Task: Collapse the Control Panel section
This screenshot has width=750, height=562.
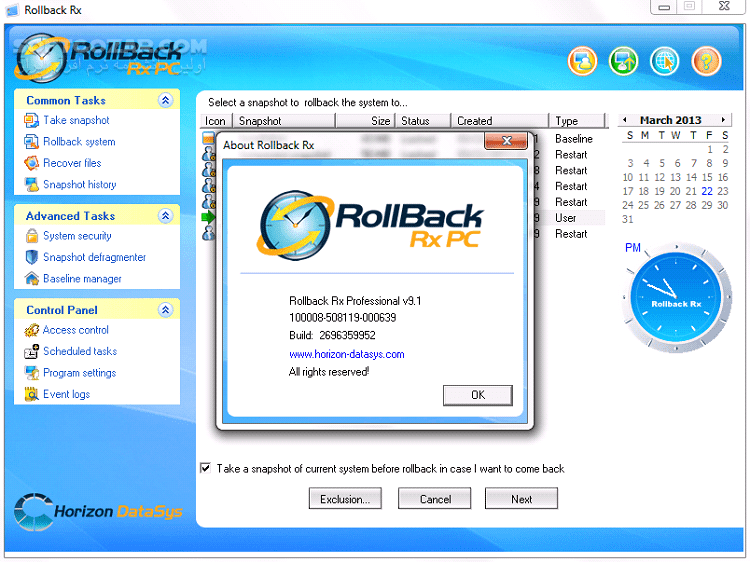Action: click(165, 310)
